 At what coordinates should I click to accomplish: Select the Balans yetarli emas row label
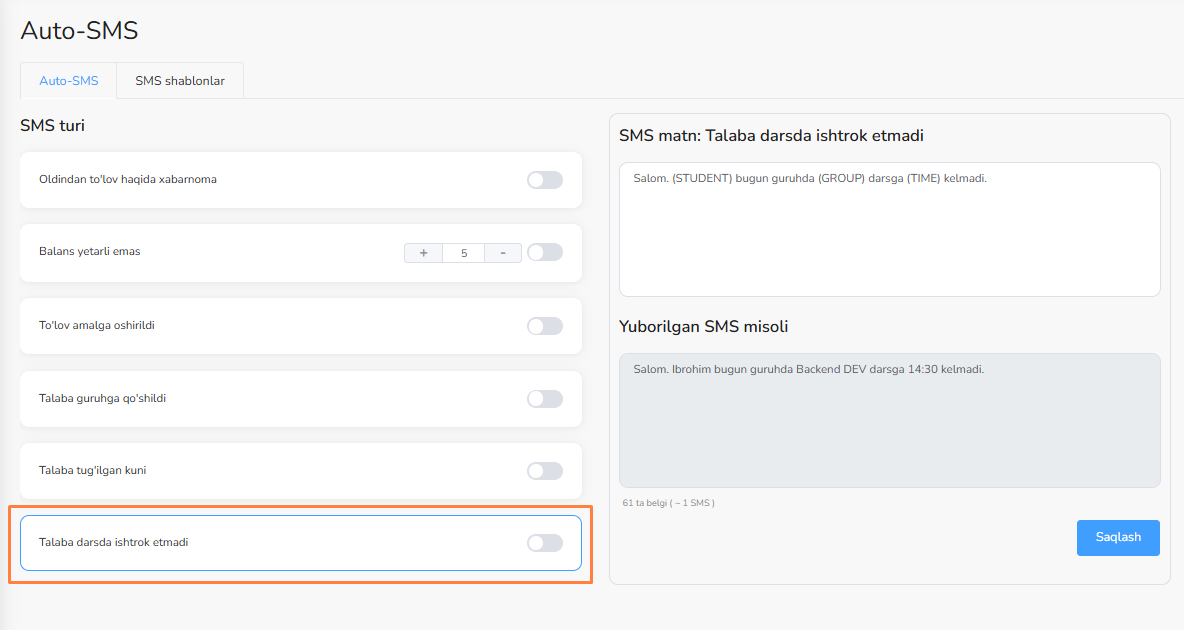(90, 252)
